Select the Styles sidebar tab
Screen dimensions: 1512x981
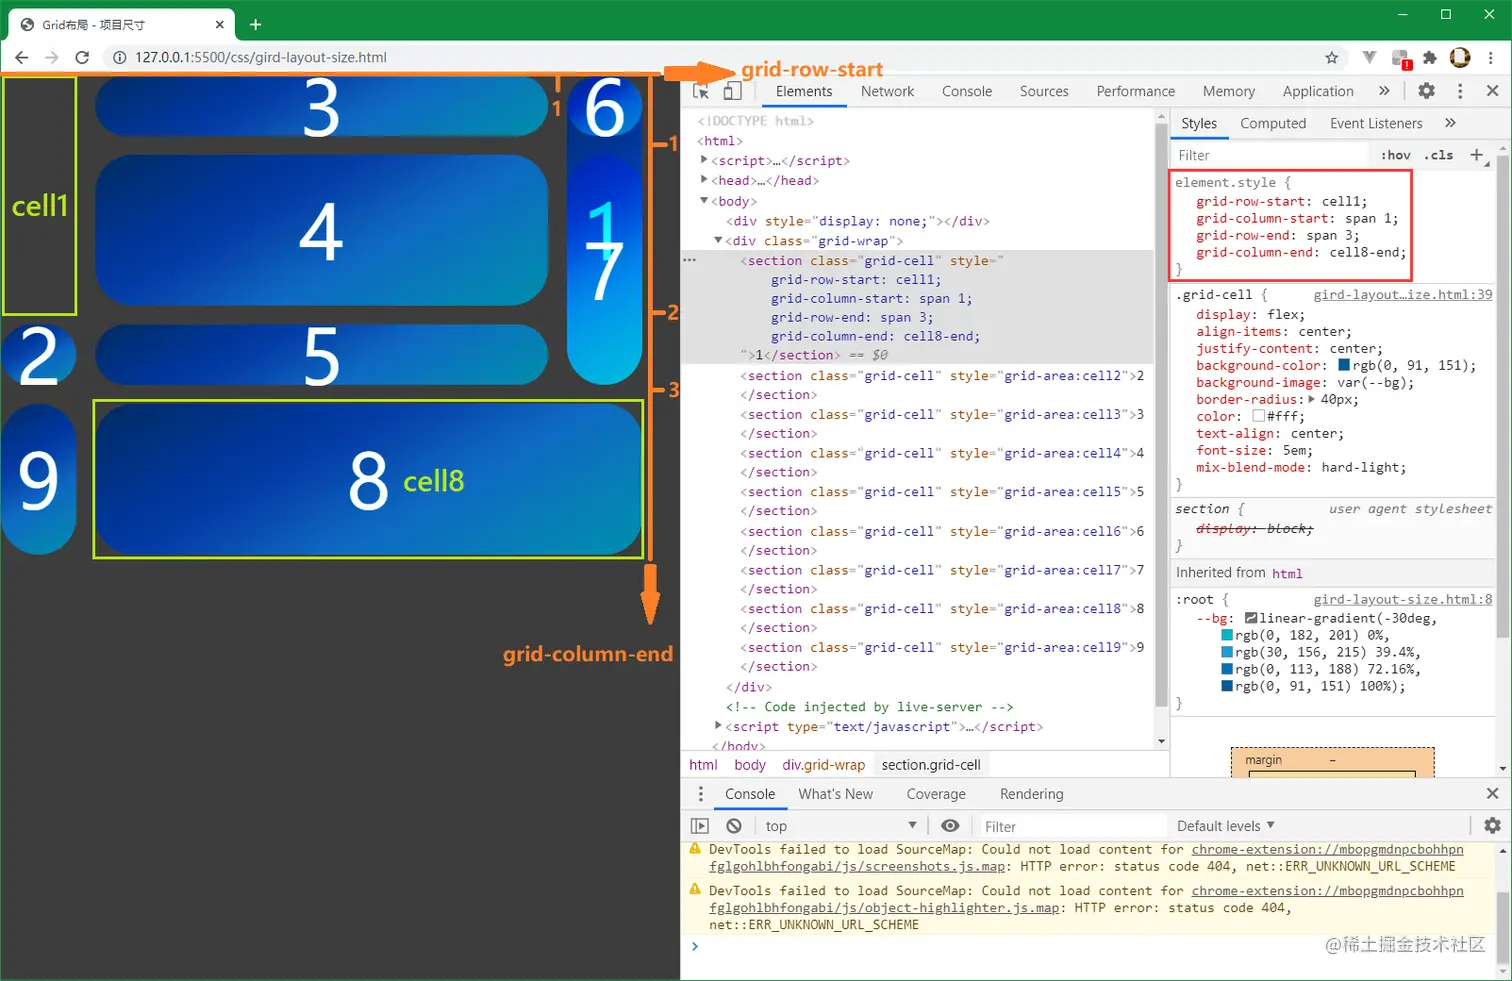coord(1199,123)
